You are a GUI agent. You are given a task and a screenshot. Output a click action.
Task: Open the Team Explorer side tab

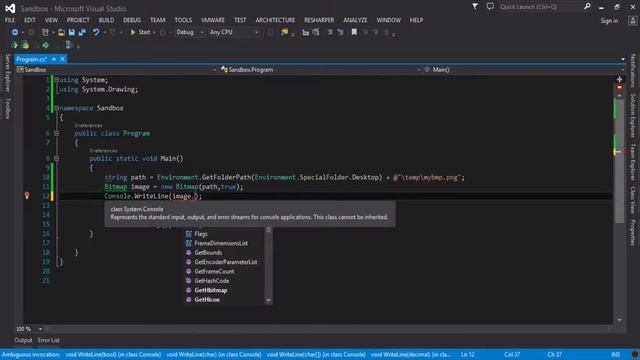point(633,162)
